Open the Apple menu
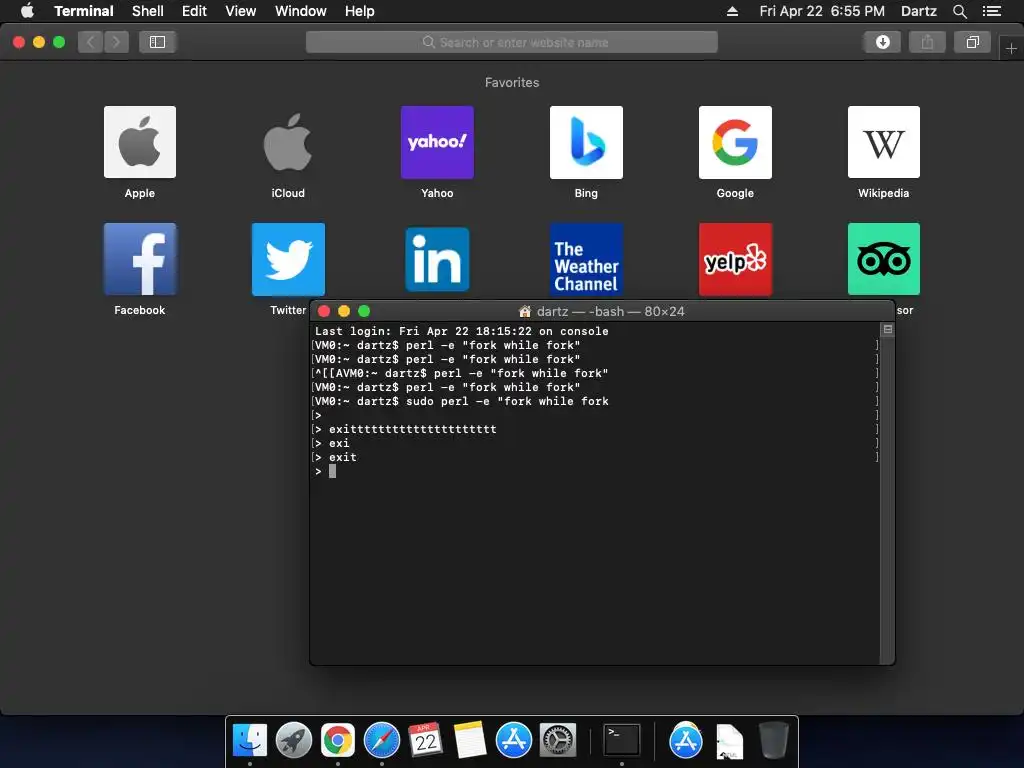 [x=27, y=11]
